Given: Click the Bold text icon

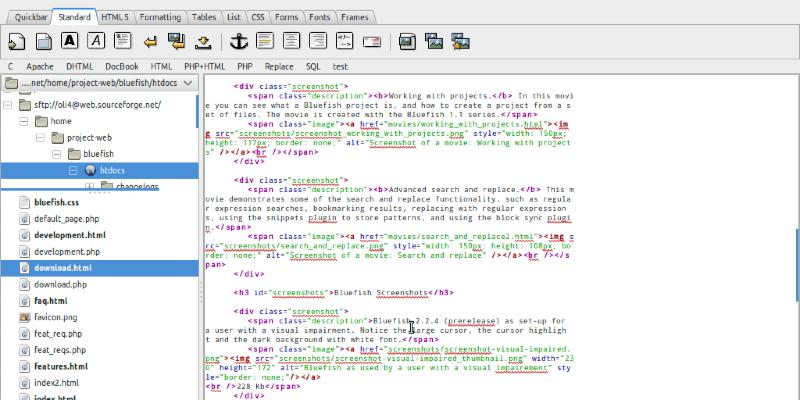Looking at the screenshot, I should (x=70, y=41).
